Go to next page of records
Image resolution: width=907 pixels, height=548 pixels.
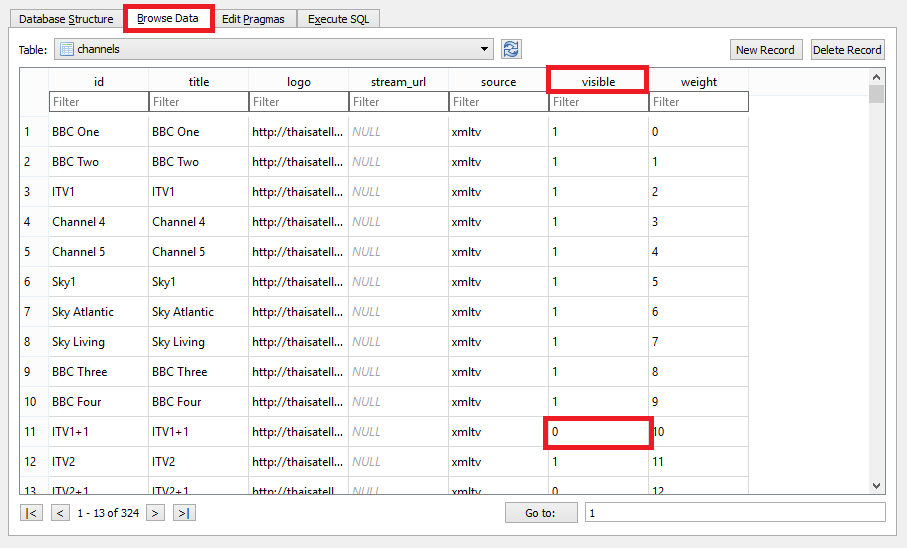tap(155, 513)
